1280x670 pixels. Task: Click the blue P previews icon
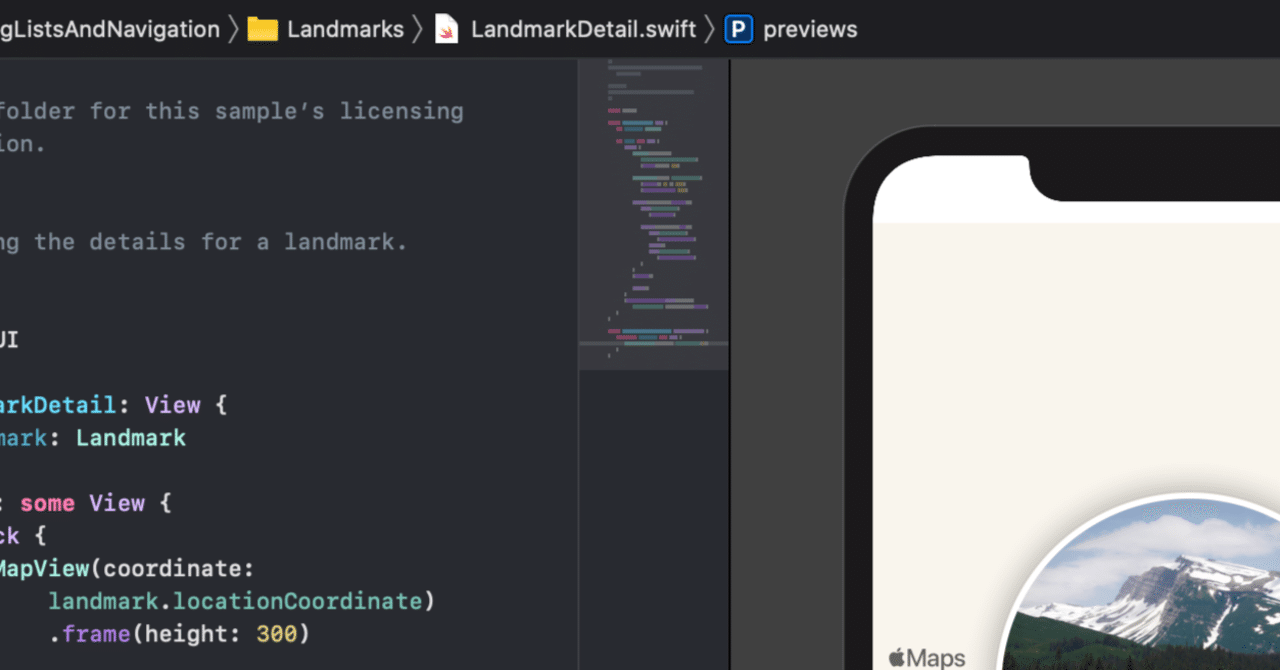(x=737, y=29)
